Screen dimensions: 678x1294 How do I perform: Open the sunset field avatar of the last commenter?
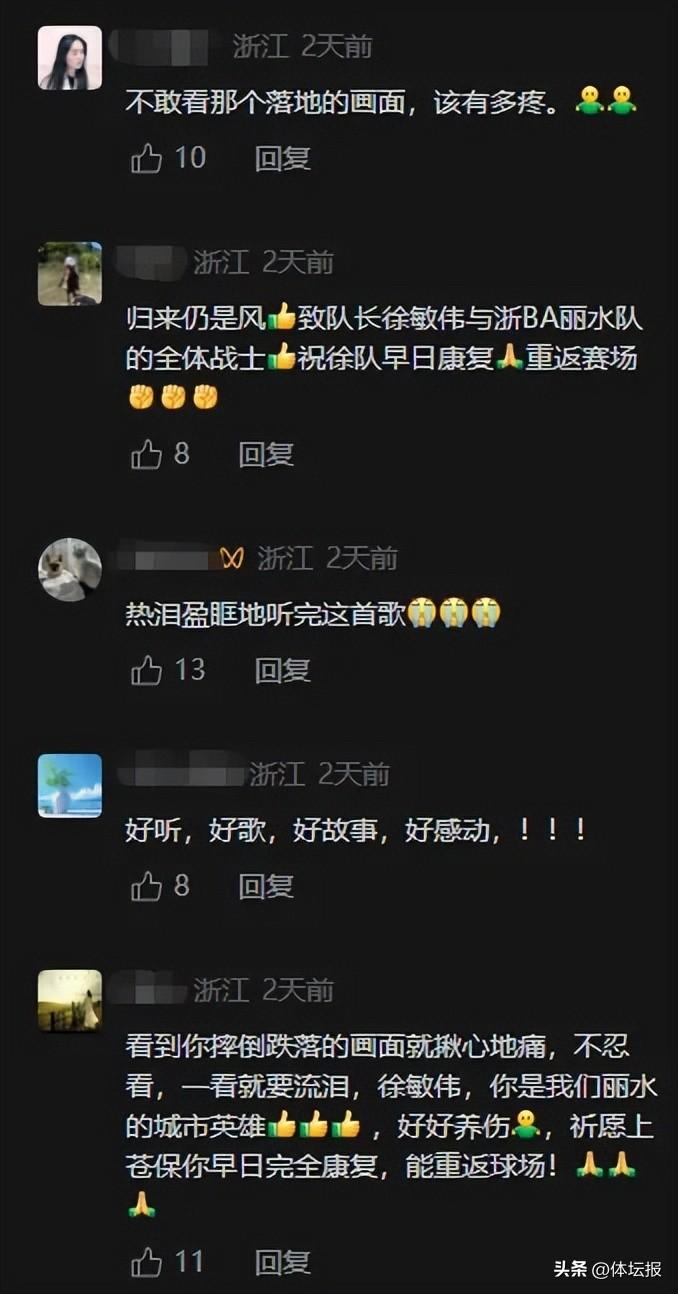coord(70,1000)
